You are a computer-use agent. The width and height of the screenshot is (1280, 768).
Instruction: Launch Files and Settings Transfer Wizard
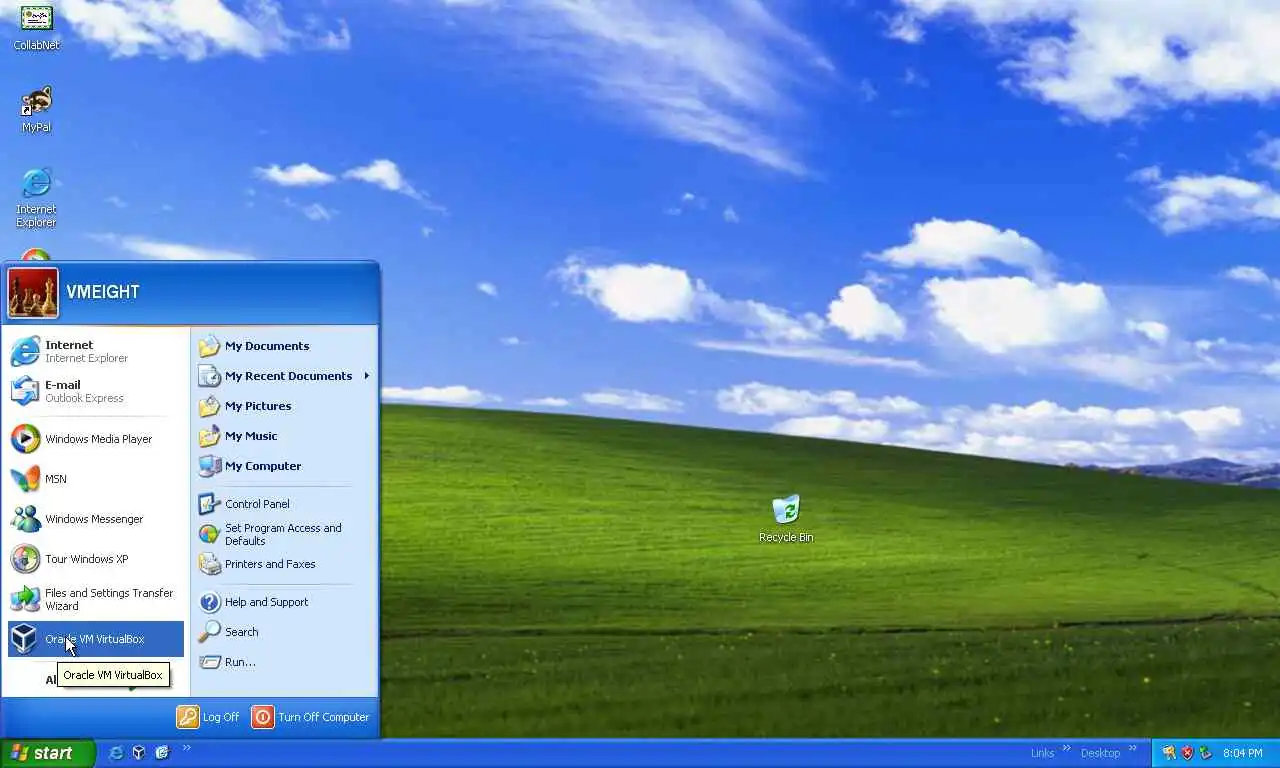coord(96,599)
